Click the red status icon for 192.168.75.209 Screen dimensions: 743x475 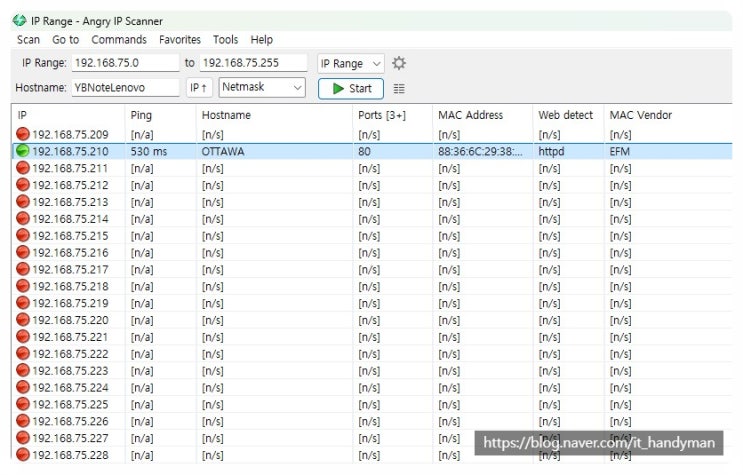click(x=22, y=134)
